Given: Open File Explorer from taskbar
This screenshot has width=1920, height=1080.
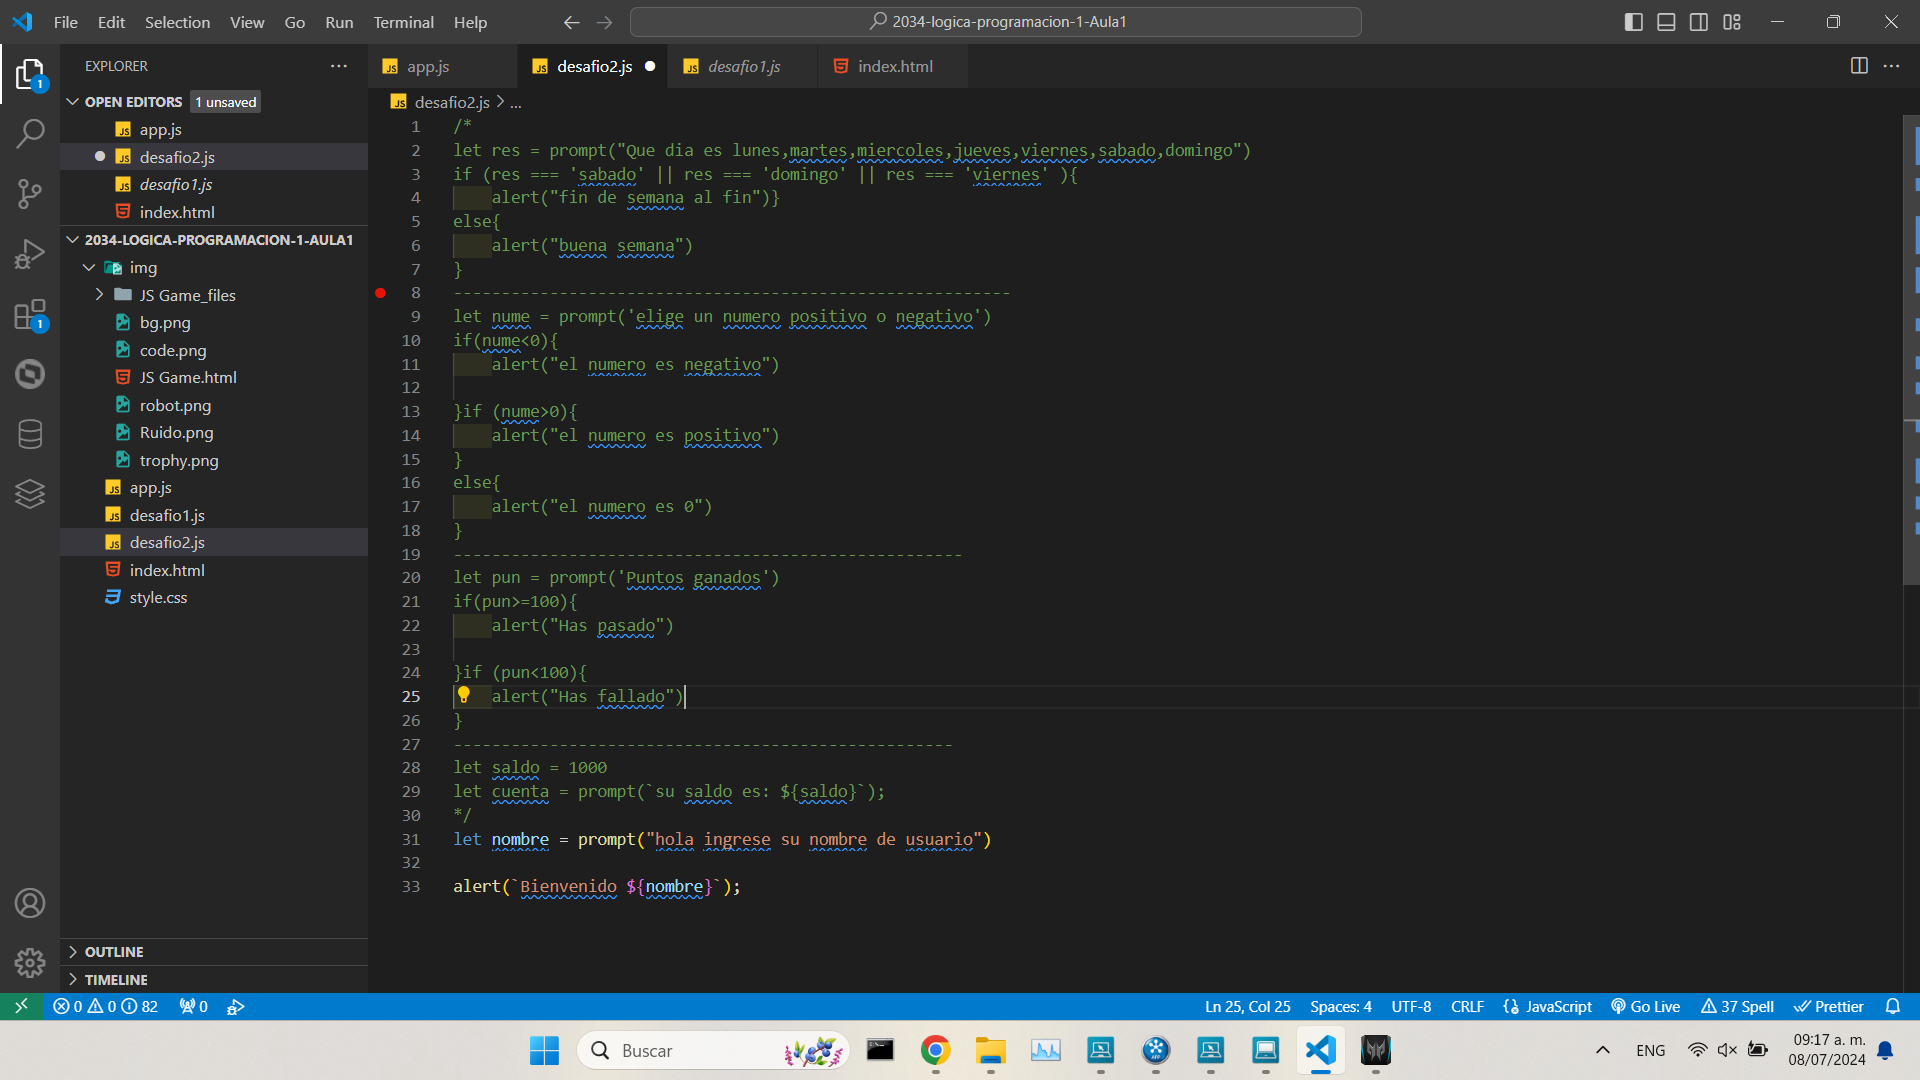Looking at the screenshot, I should [x=990, y=1050].
